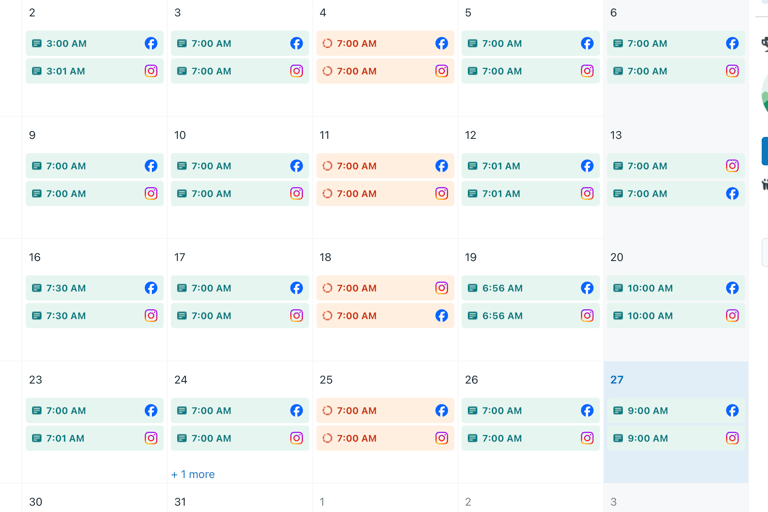This screenshot has height=512, width=768.
Task: Click Facebook icon on day 16's 7:30 AM post
Action: click(x=151, y=288)
